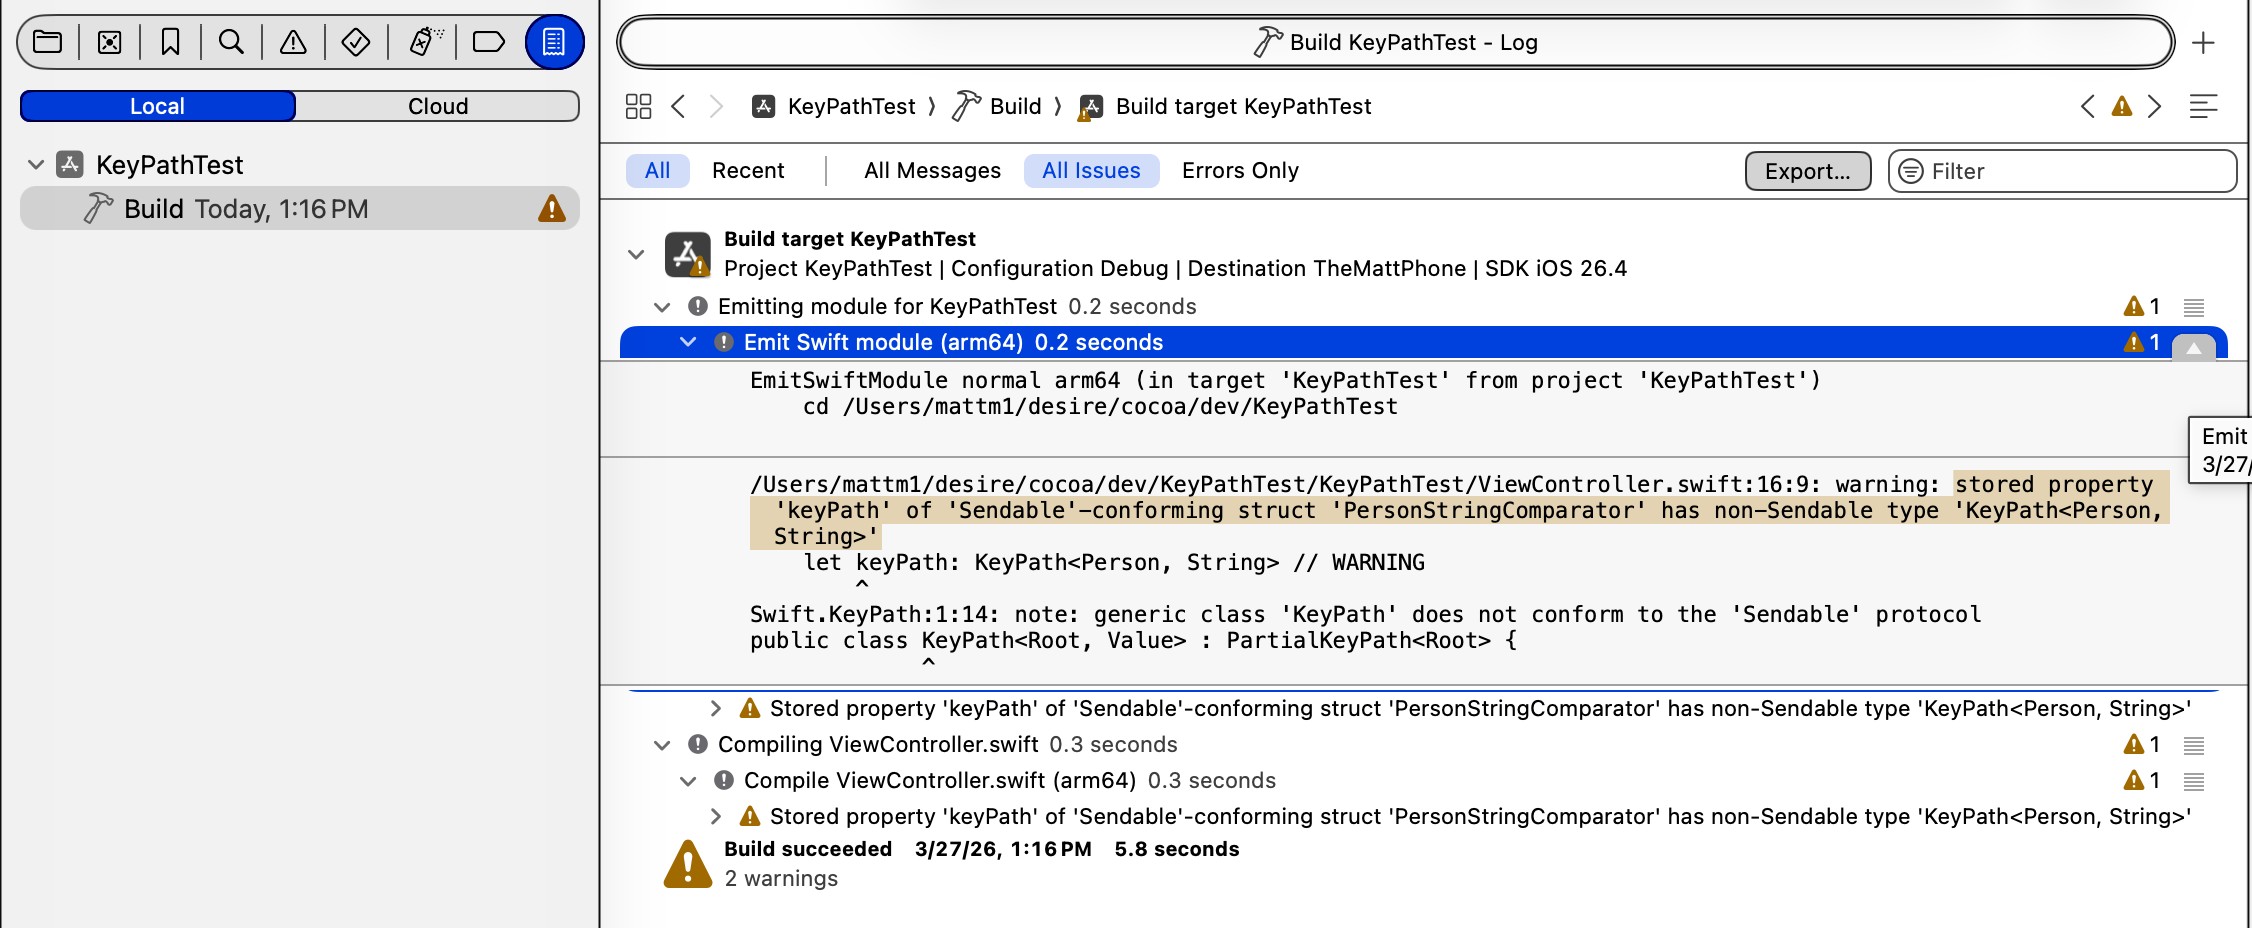
Task: Click the 'public class KeyPath' declaration line
Action: pyautogui.click(x=1134, y=640)
